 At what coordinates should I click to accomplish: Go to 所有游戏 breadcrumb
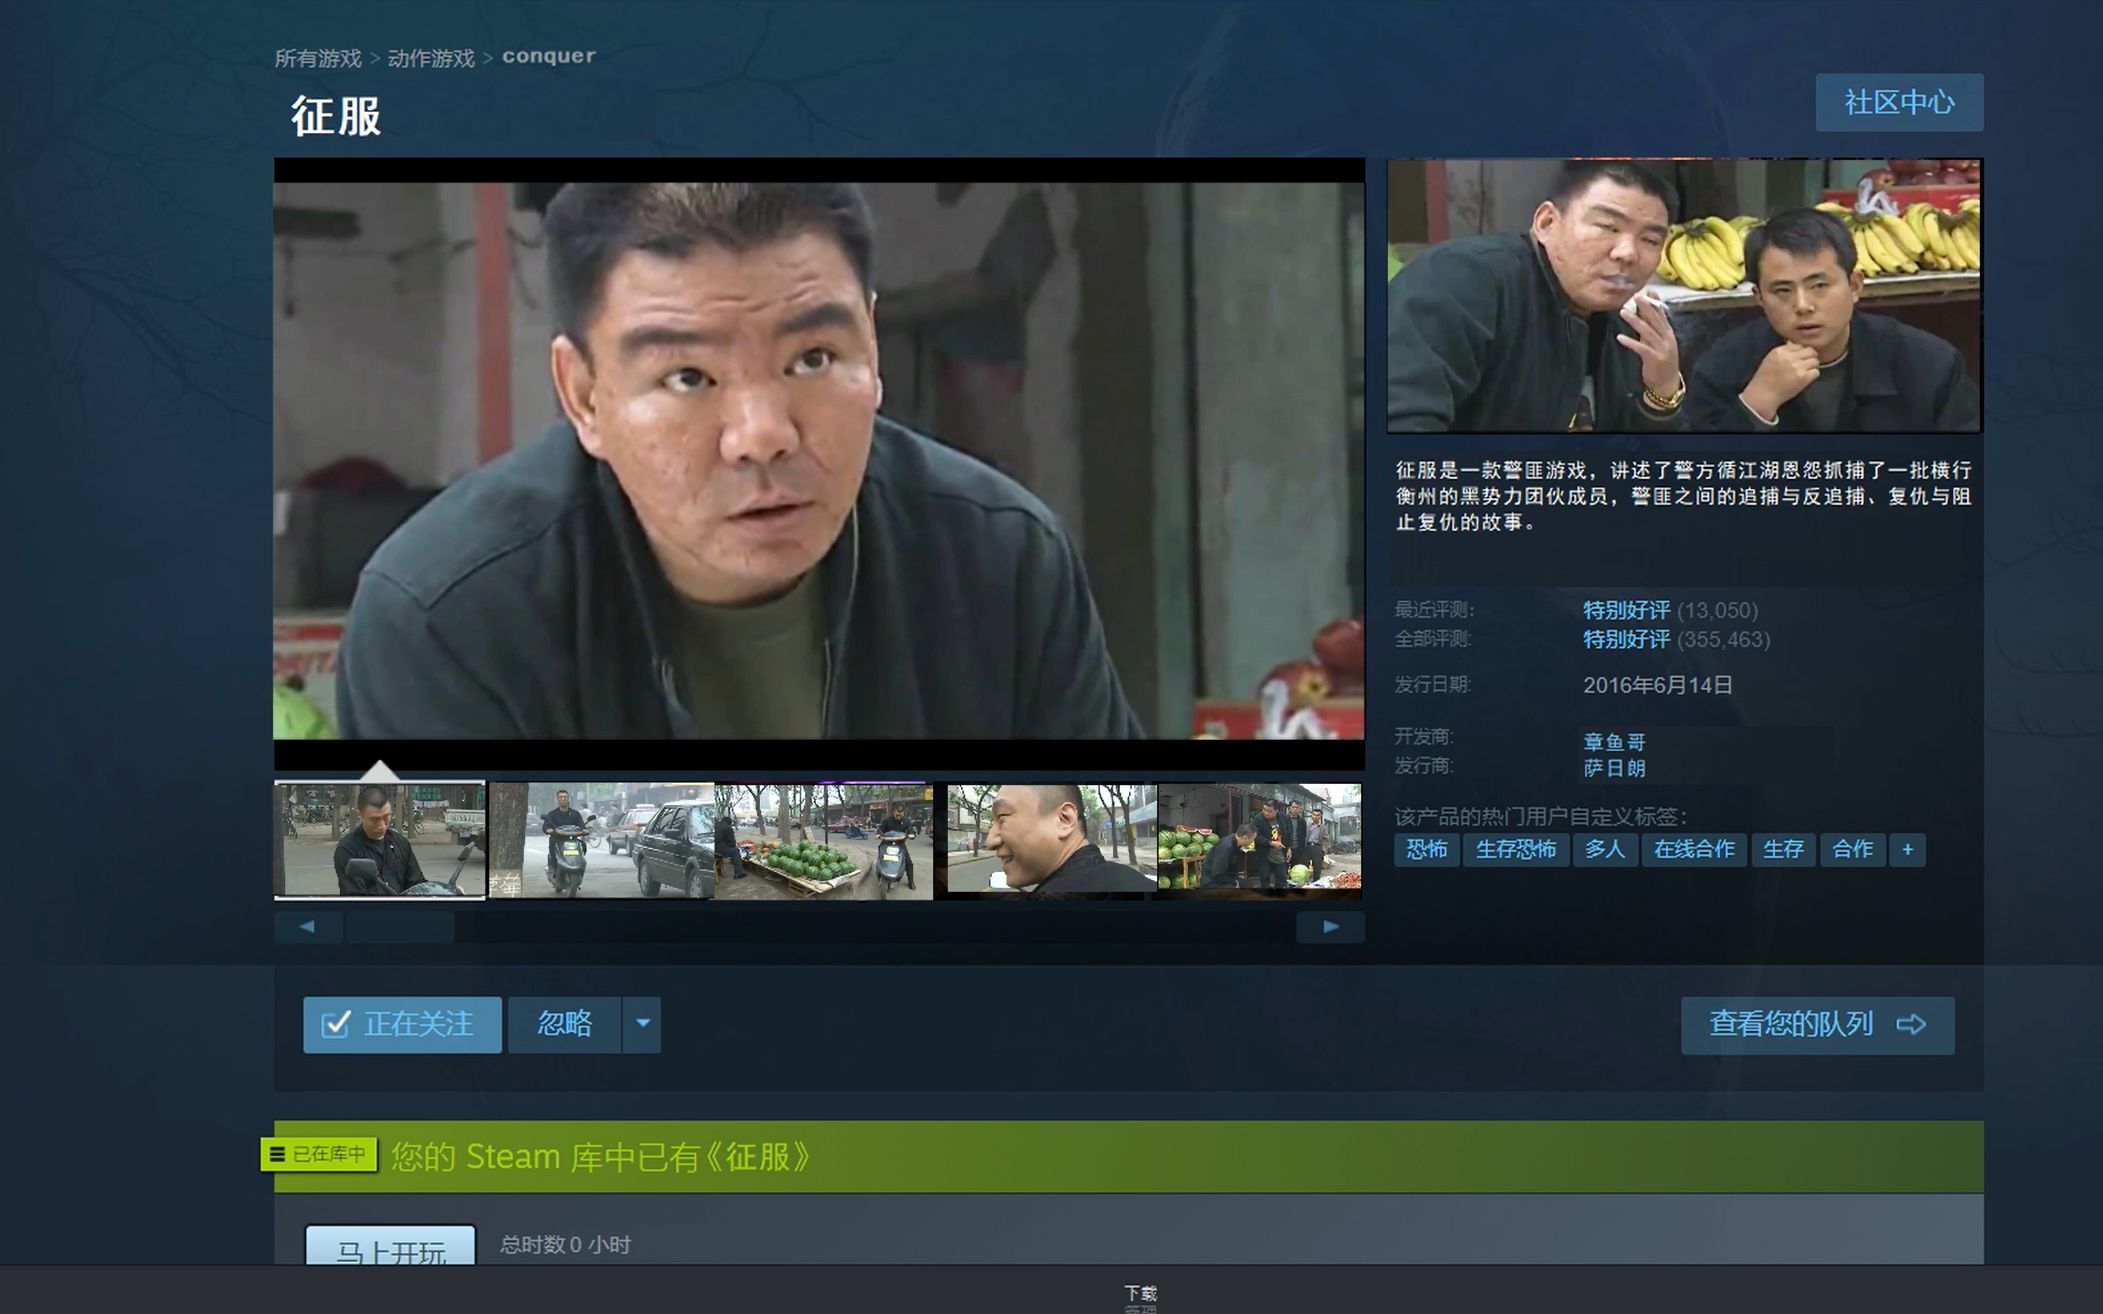click(x=317, y=59)
